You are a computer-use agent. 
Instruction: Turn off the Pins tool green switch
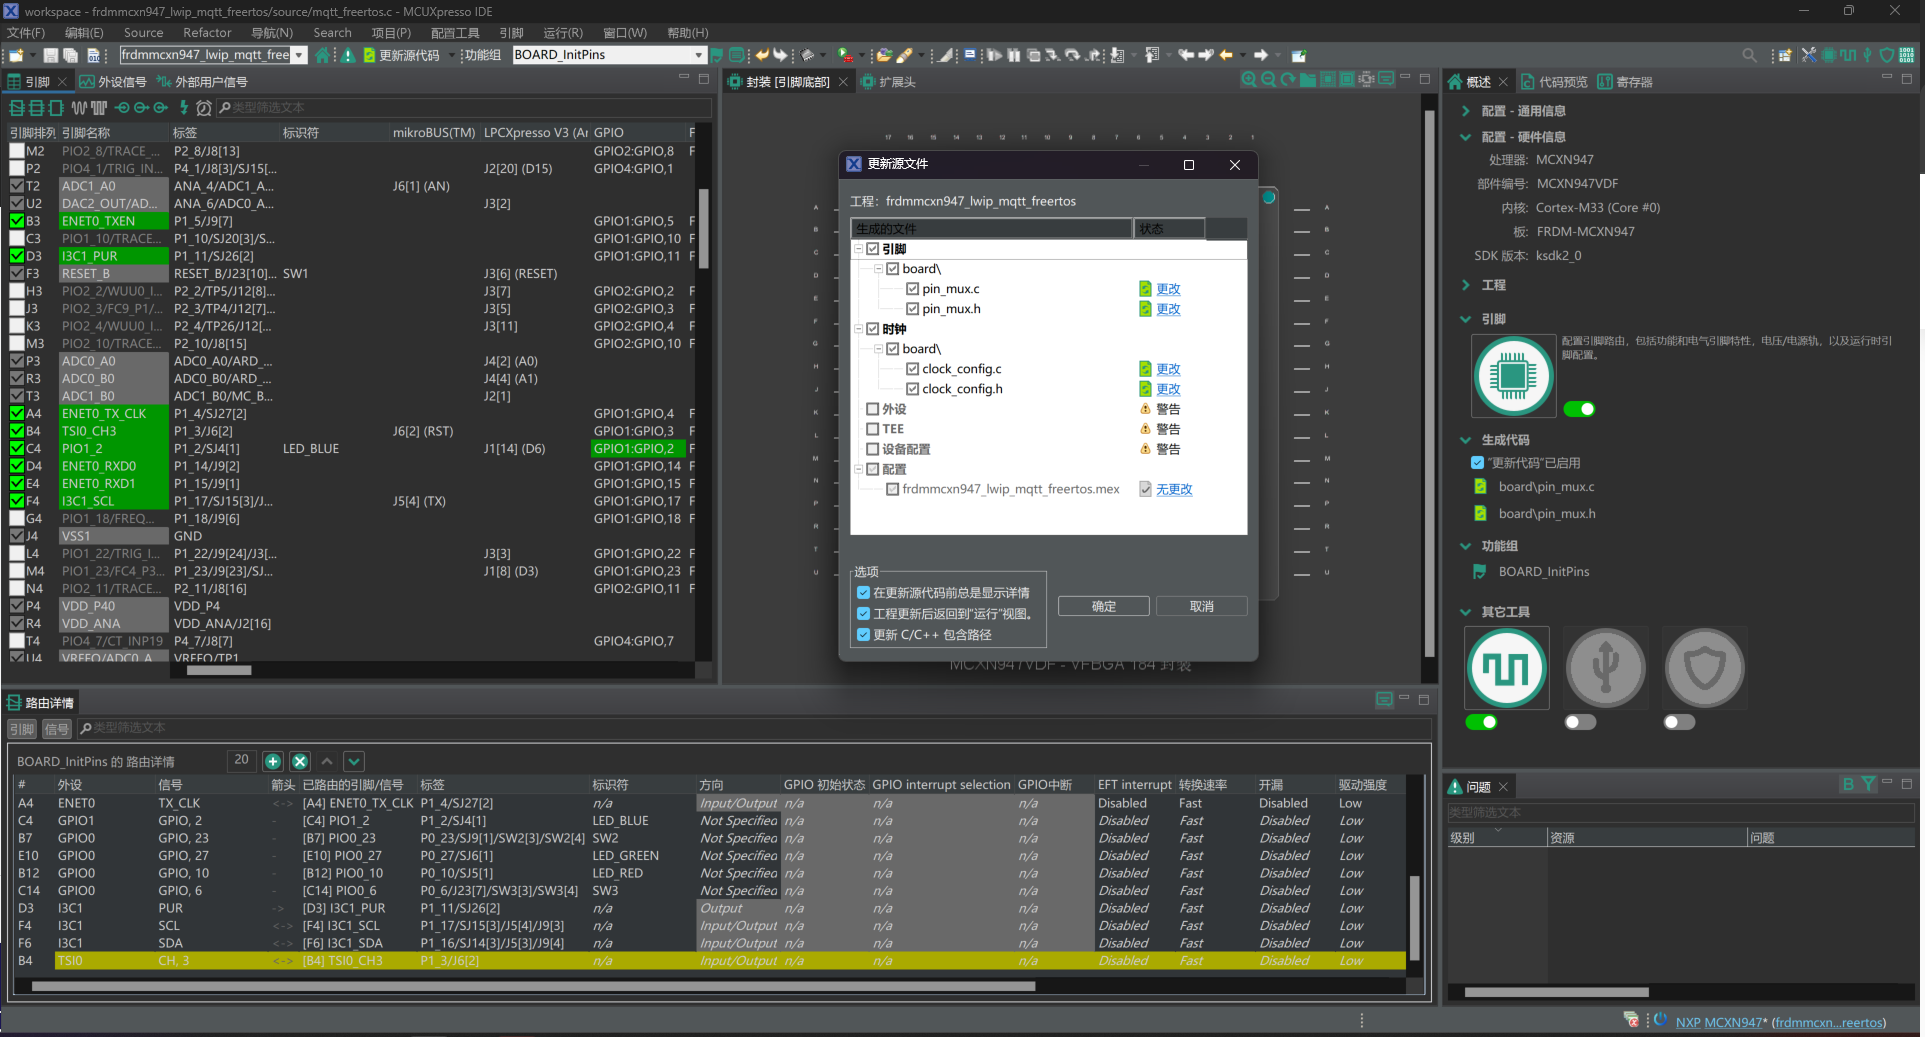[x=1580, y=409]
